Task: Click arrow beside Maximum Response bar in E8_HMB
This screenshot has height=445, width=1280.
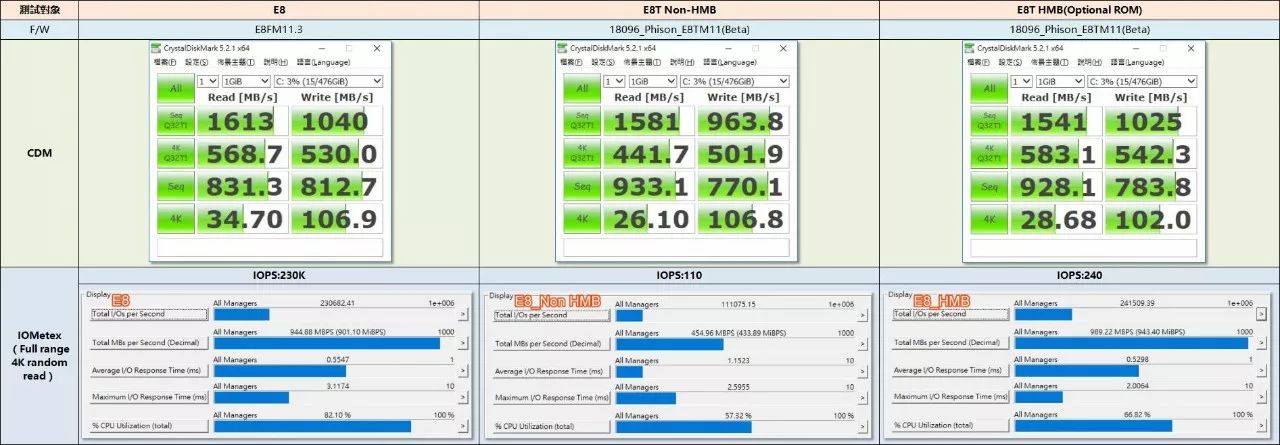Action: point(1263,397)
